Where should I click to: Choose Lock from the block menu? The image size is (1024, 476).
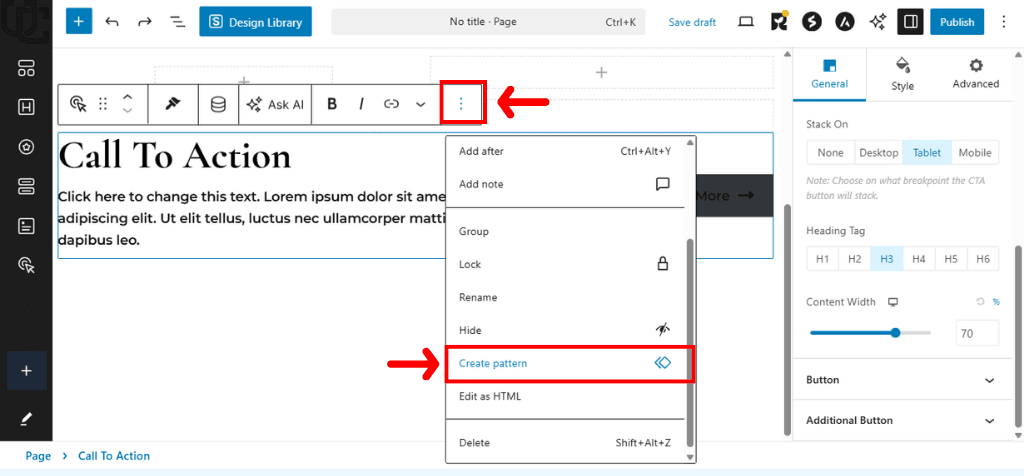click(x=565, y=264)
